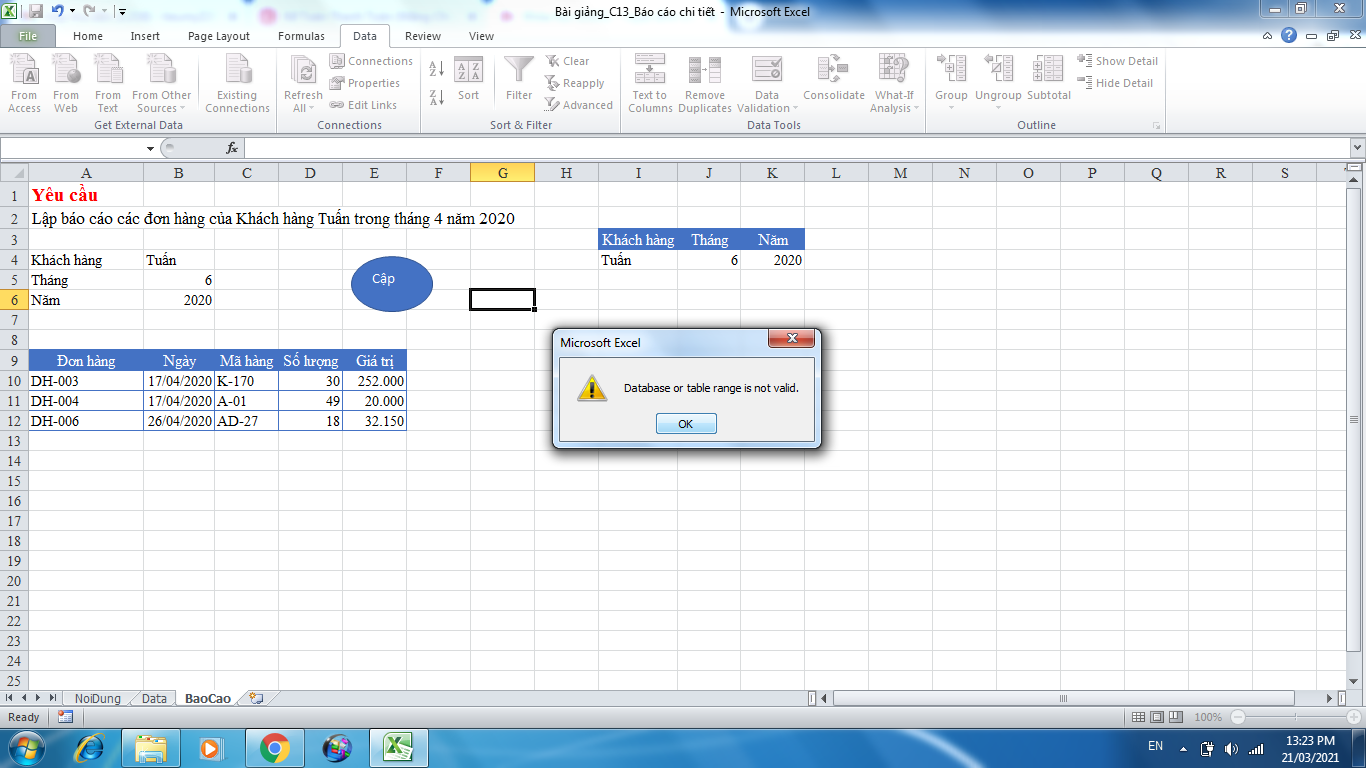The height and width of the screenshot is (768, 1366).
Task: Click Text to Columns
Action: click(651, 84)
